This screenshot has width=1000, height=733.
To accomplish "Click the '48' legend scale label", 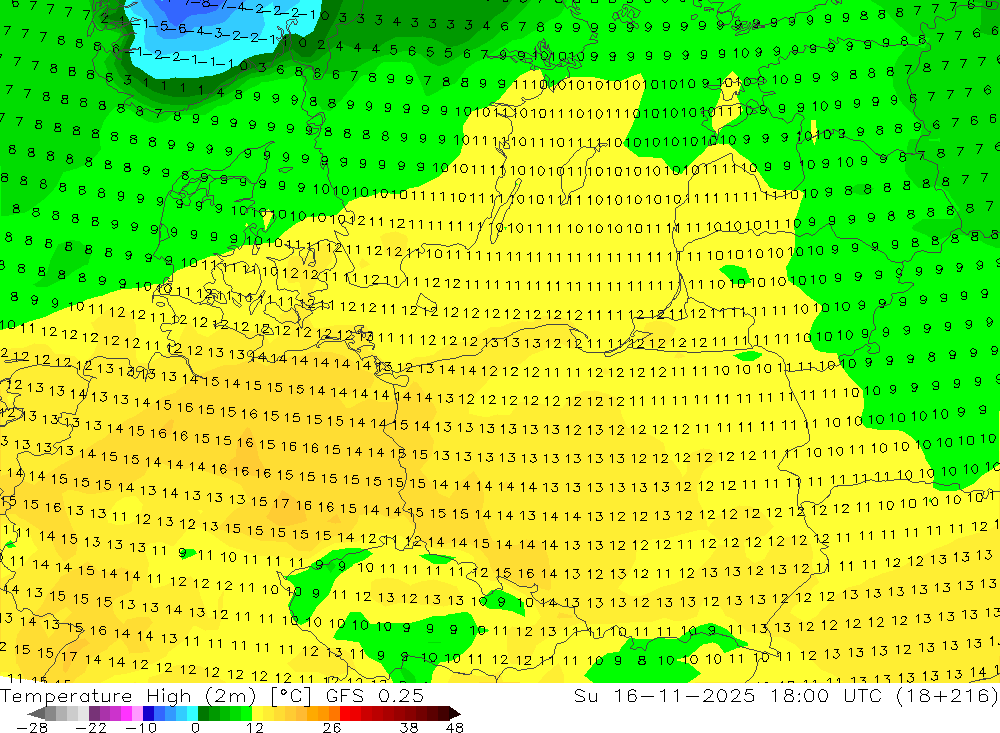I will [x=455, y=727].
